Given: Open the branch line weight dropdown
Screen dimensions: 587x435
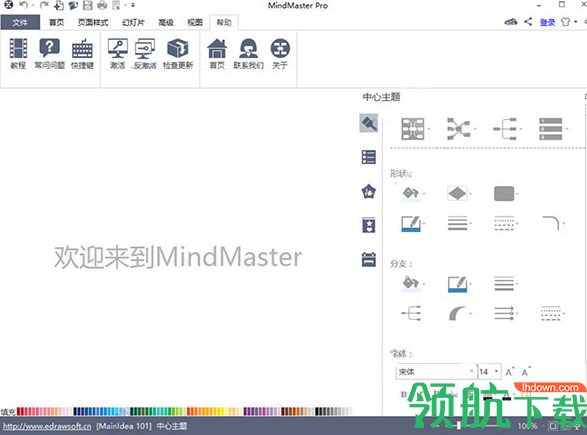Looking at the screenshot, I should point(506,284).
